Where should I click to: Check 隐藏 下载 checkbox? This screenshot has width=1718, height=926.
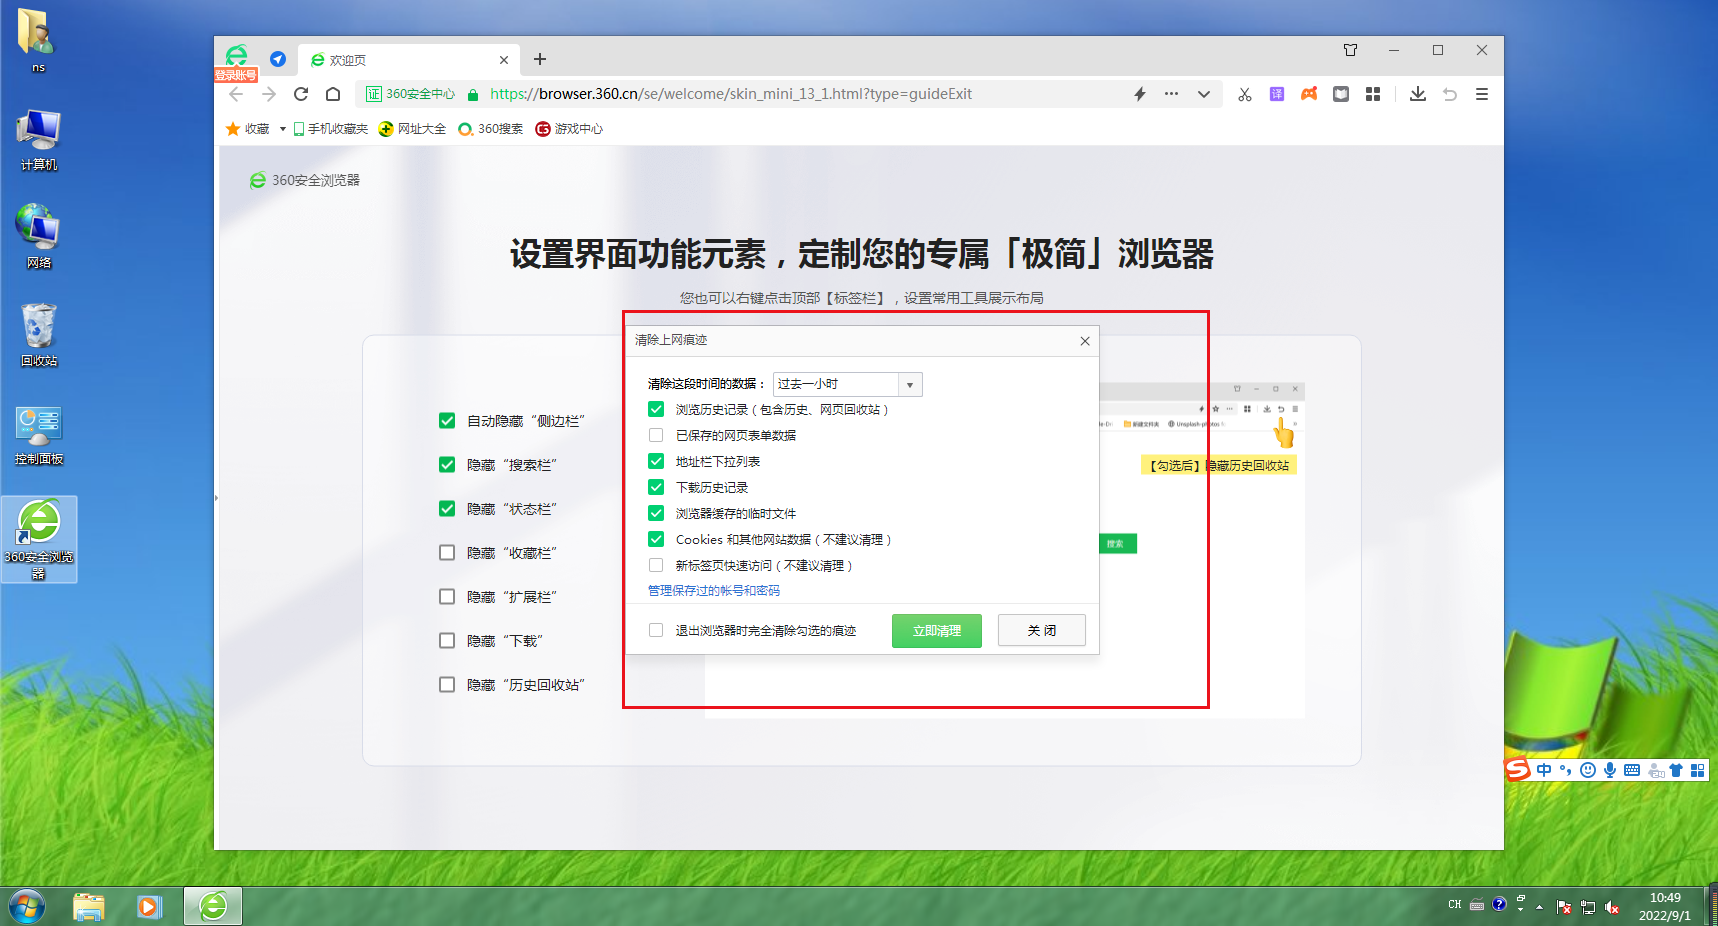[447, 641]
